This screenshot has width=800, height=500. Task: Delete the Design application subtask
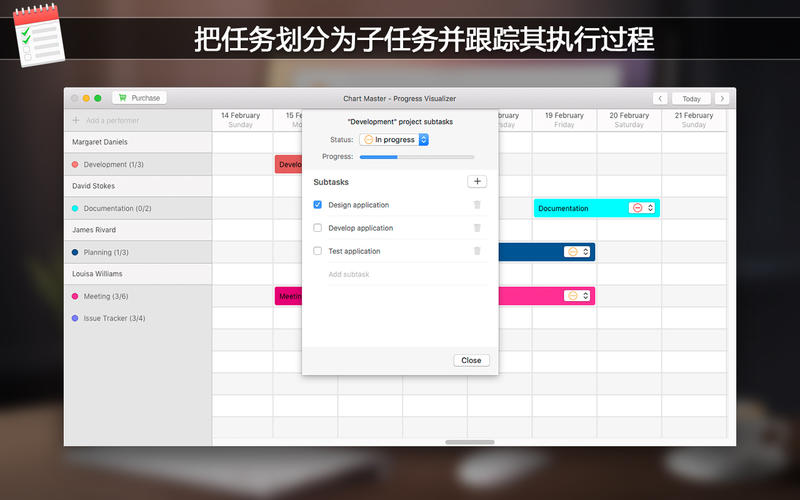point(477,205)
